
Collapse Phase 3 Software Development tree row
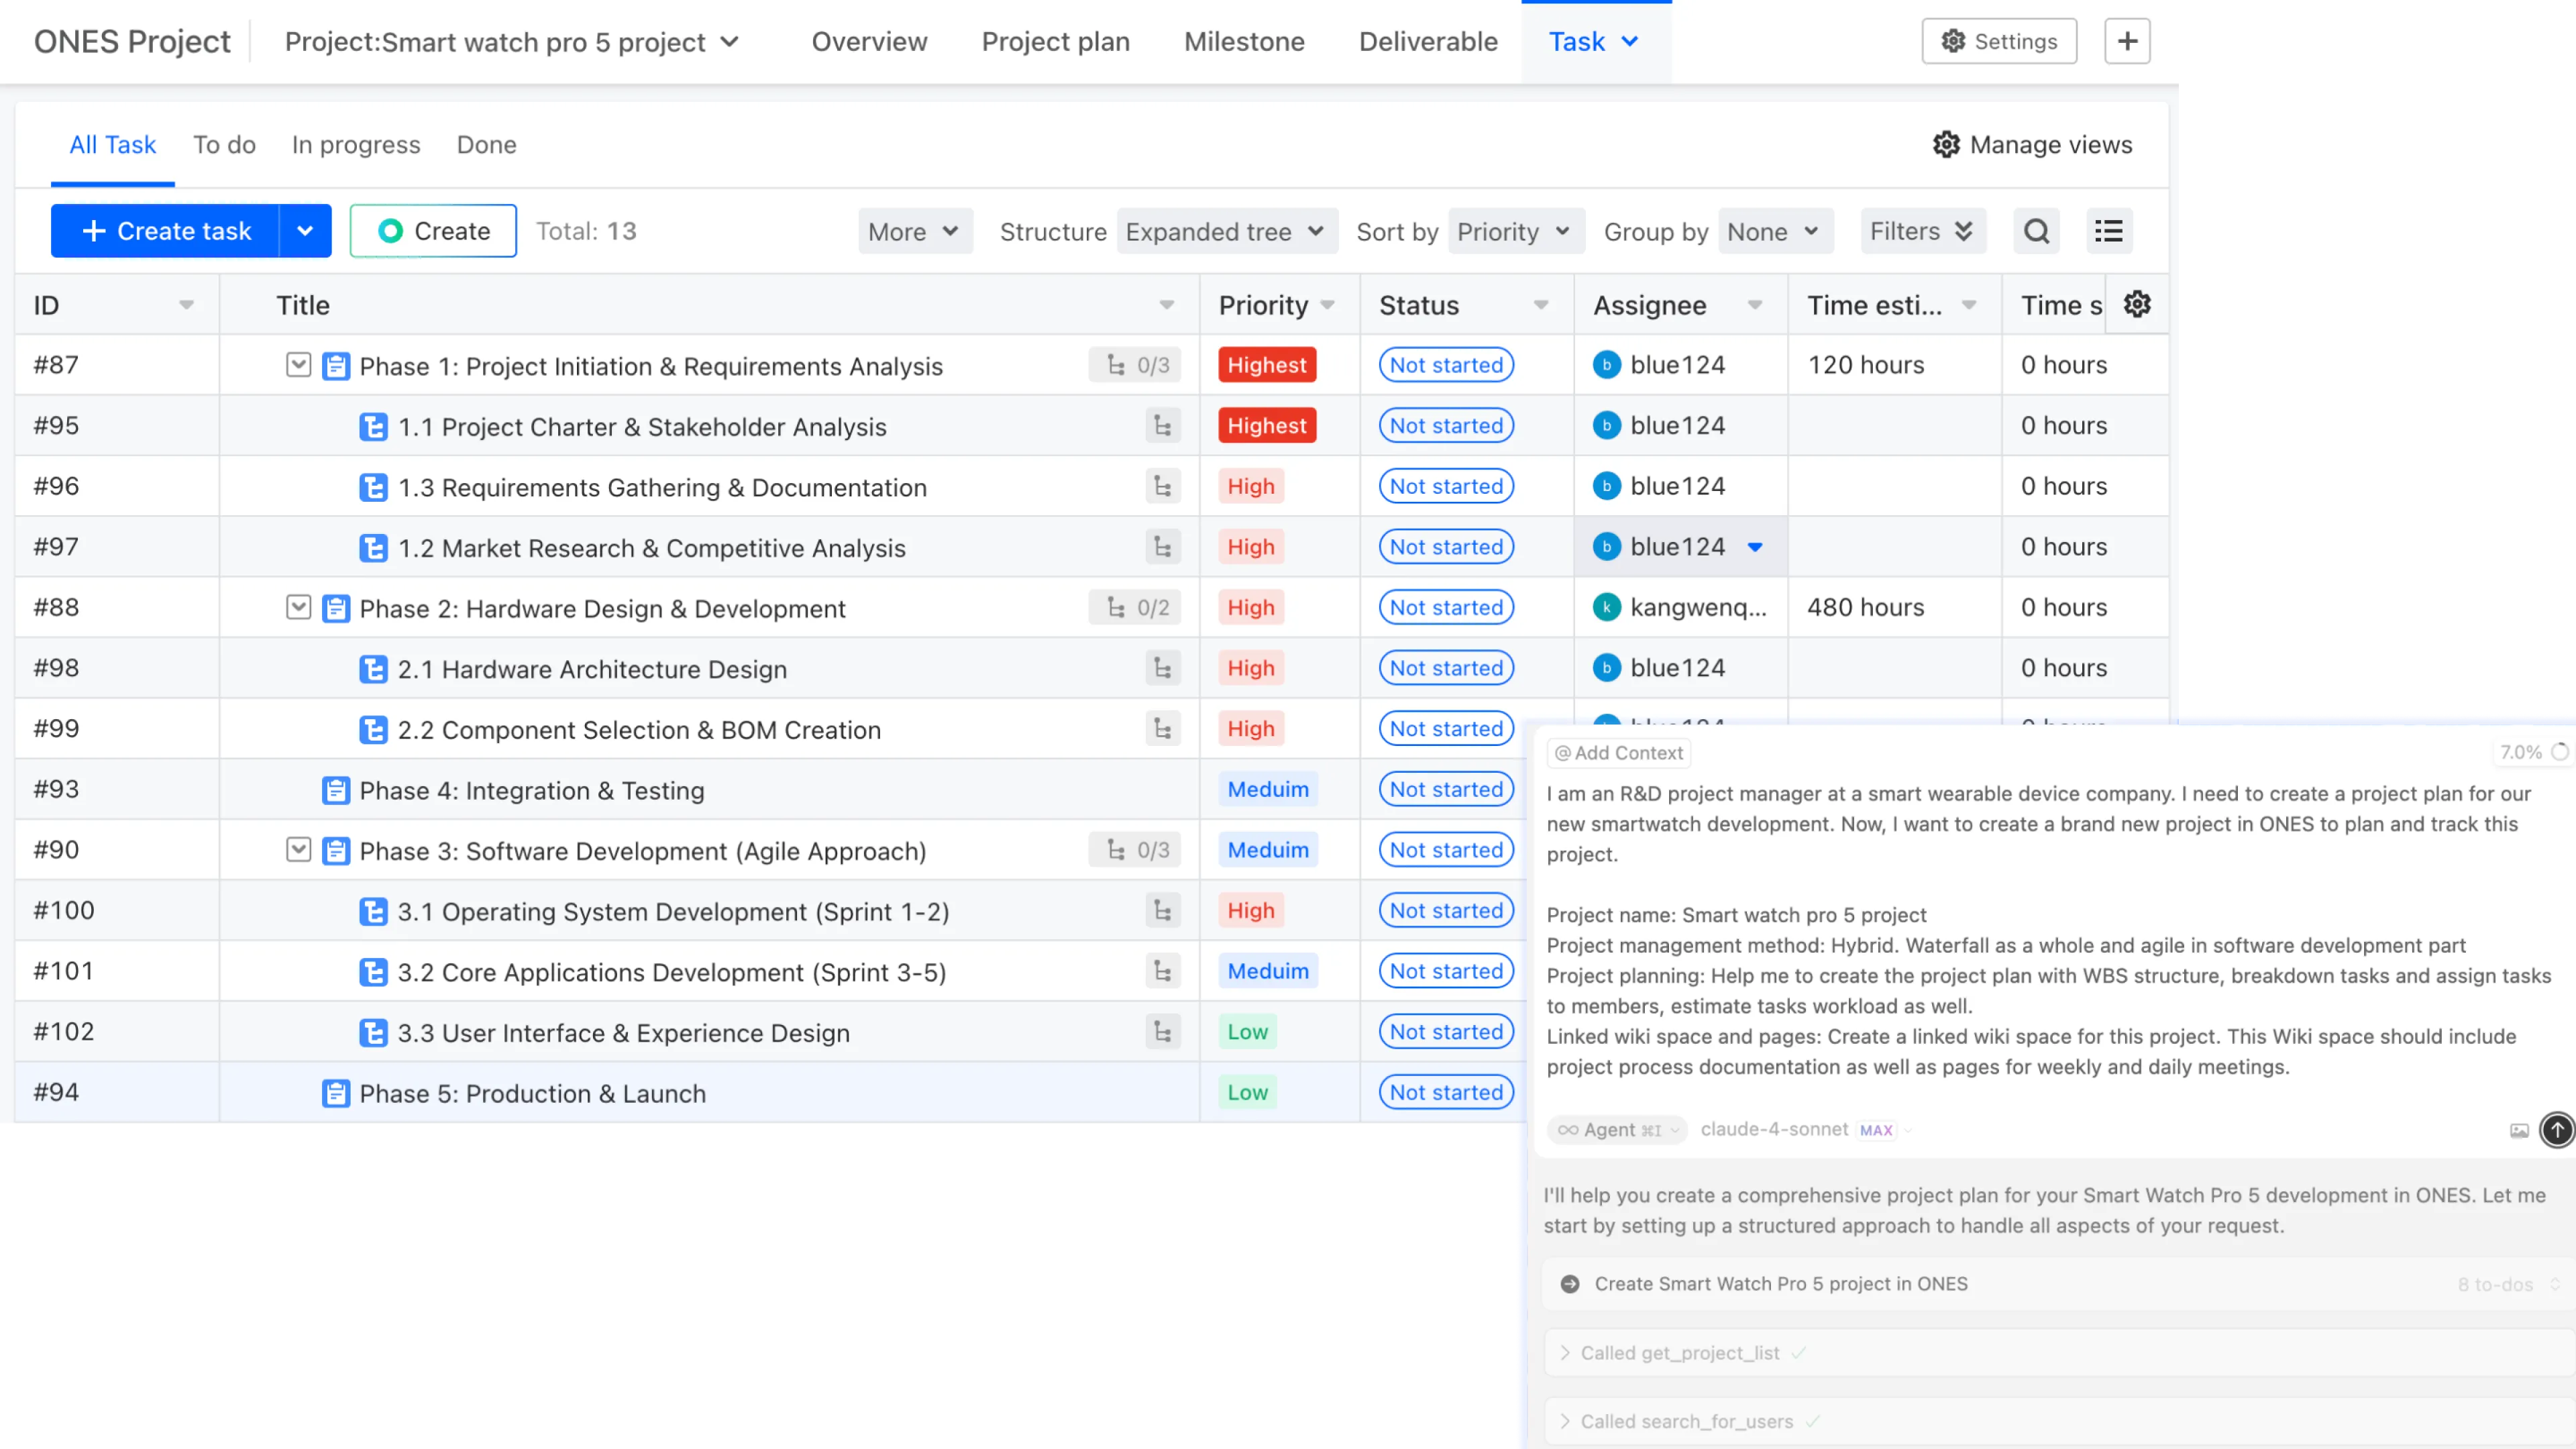point(298,849)
